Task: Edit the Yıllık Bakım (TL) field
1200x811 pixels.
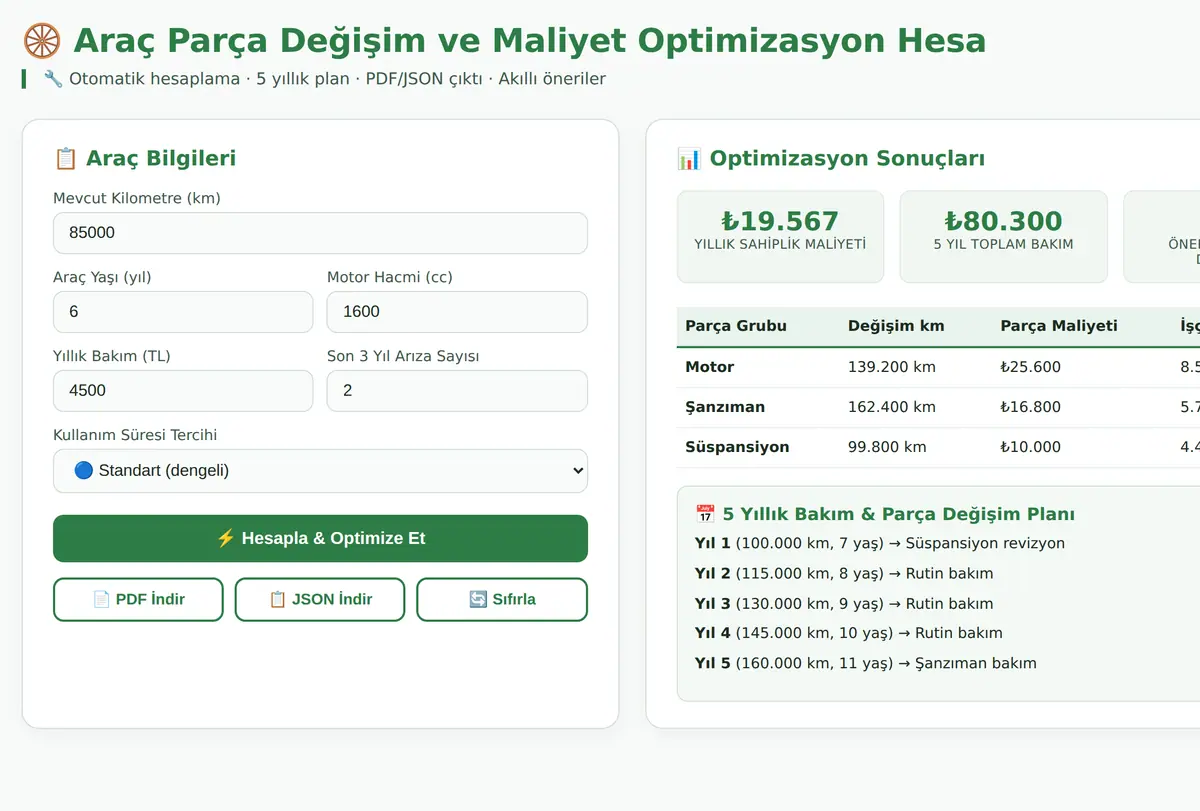Action: pyautogui.click(x=183, y=391)
